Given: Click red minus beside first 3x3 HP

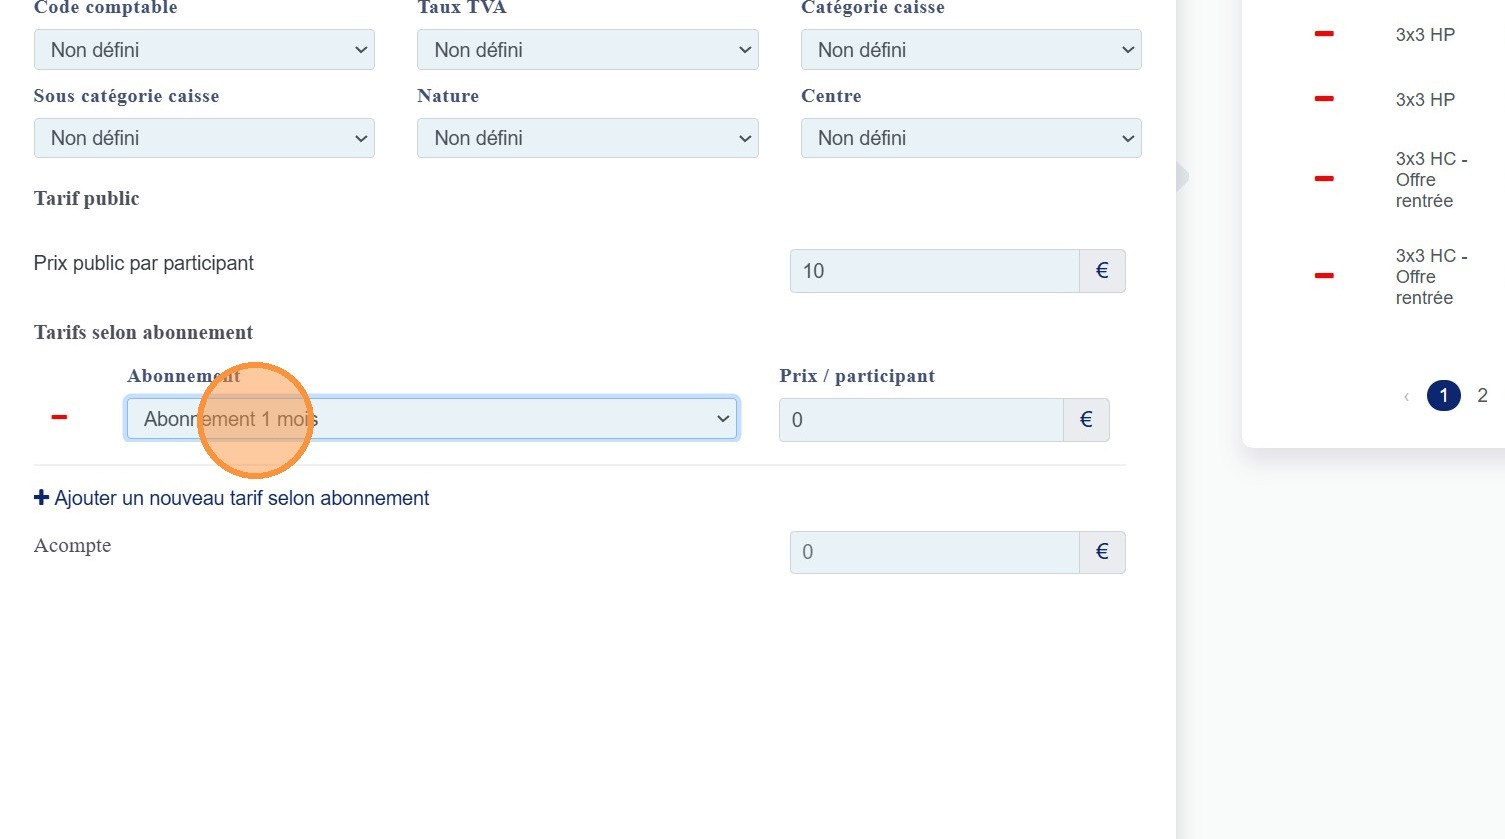Looking at the screenshot, I should click(1324, 34).
